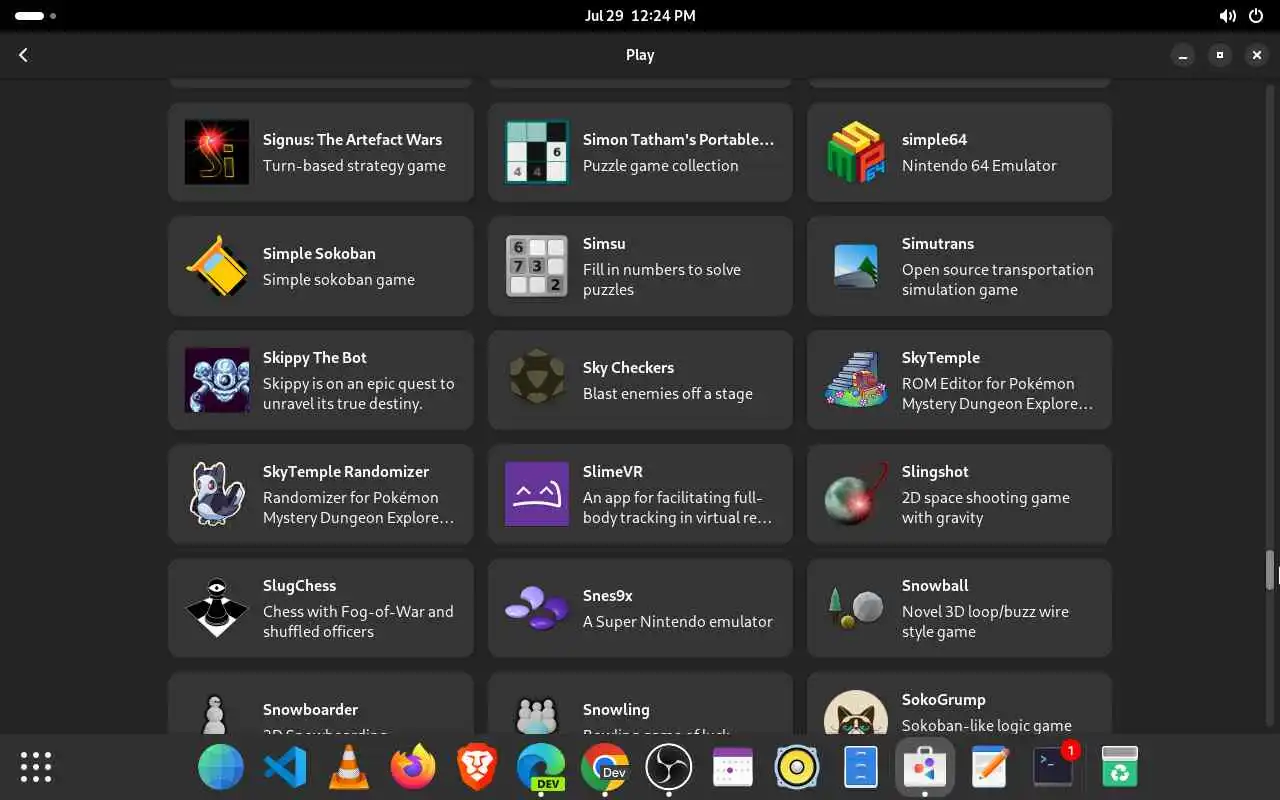Image resolution: width=1280 pixels, height=800 pixels.
Task: Open the blue globe browser in the dock
Action: coord(221,767)
